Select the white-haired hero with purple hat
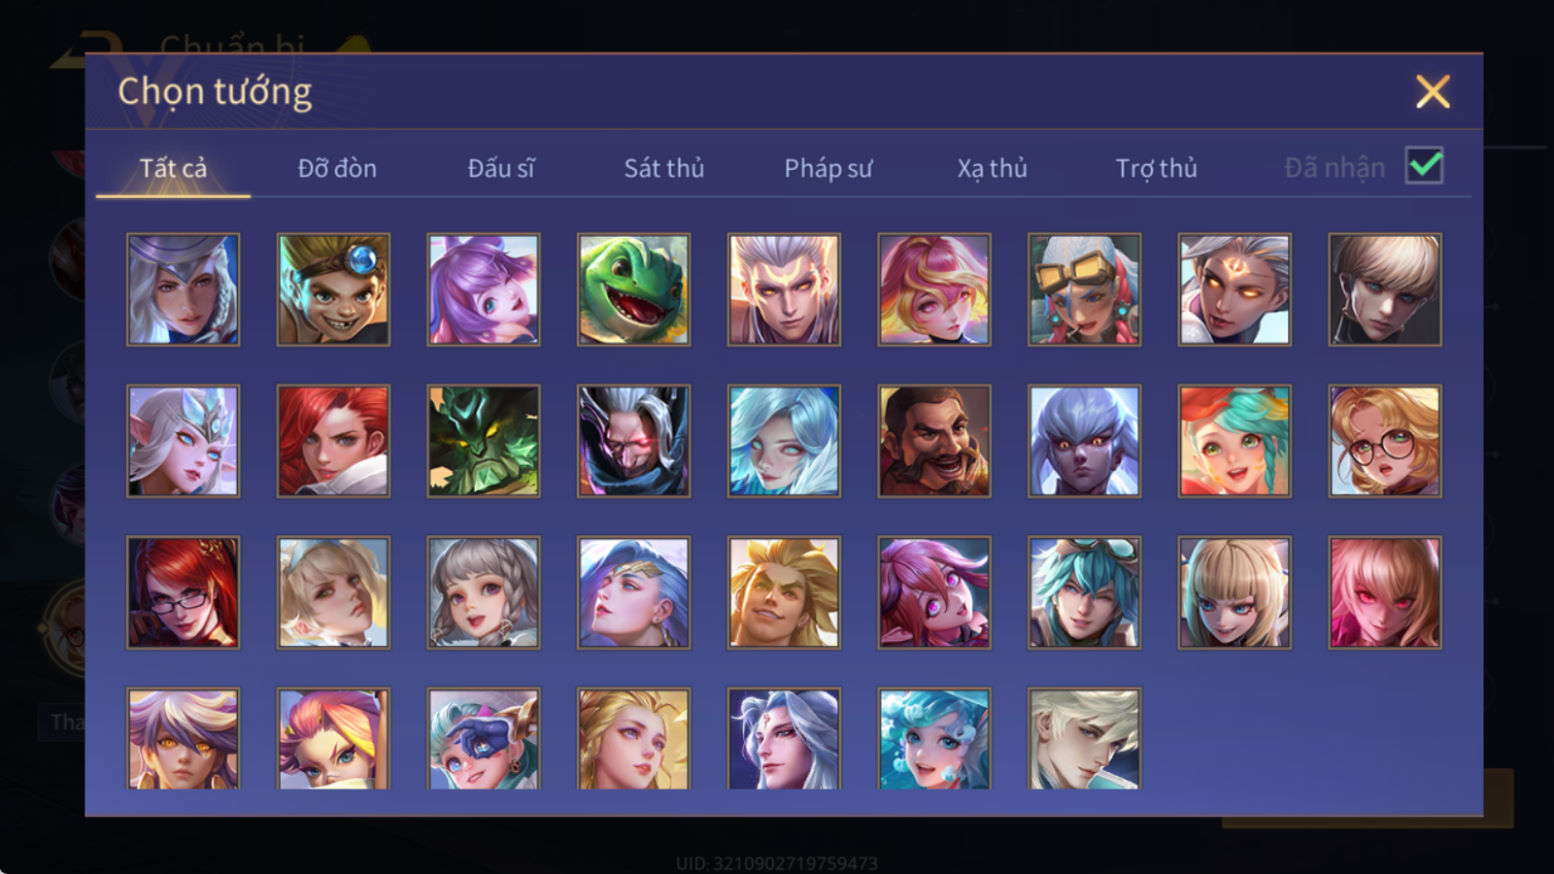1554x874 pixels. [183, 289]
